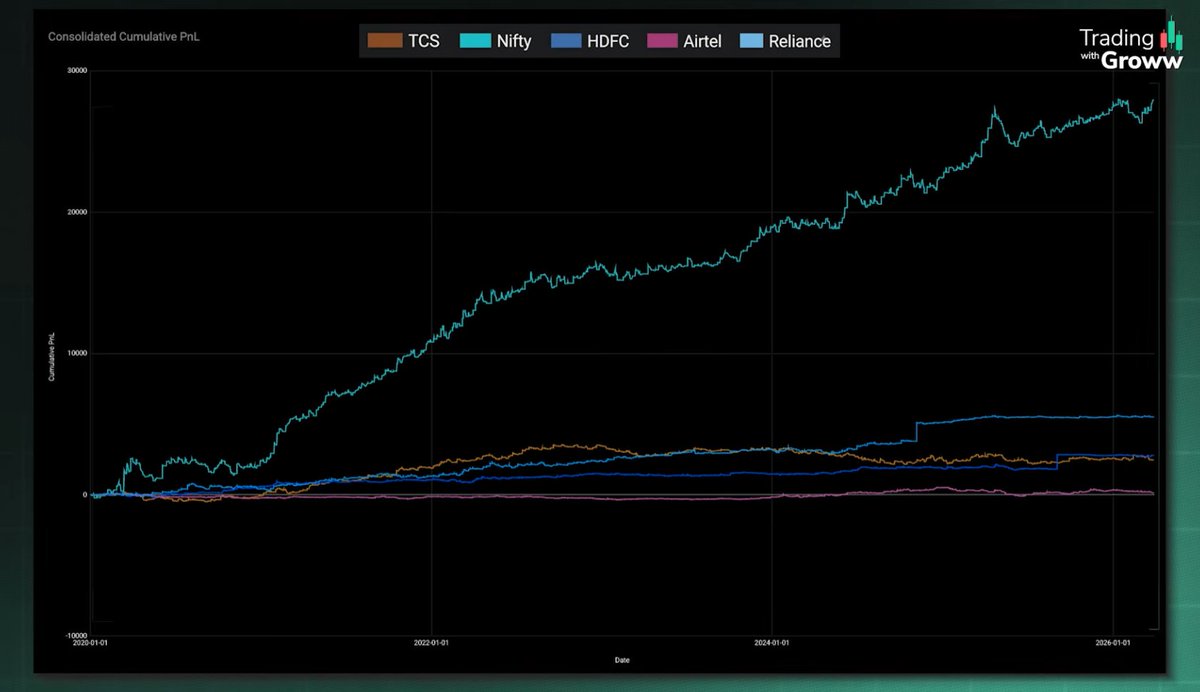The image size is (1200, 692).
Task: Click the 10000 y-axis label
Action: click(77, 353)
